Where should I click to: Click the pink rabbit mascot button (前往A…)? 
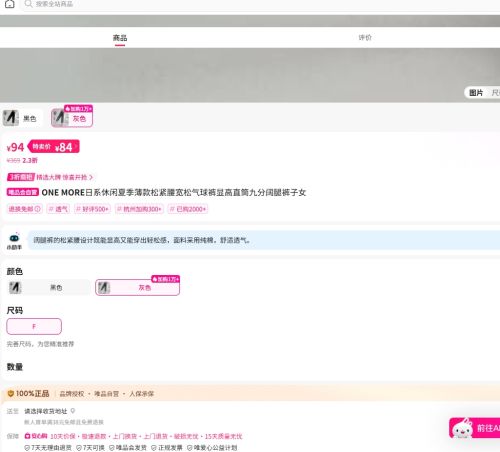475,428
